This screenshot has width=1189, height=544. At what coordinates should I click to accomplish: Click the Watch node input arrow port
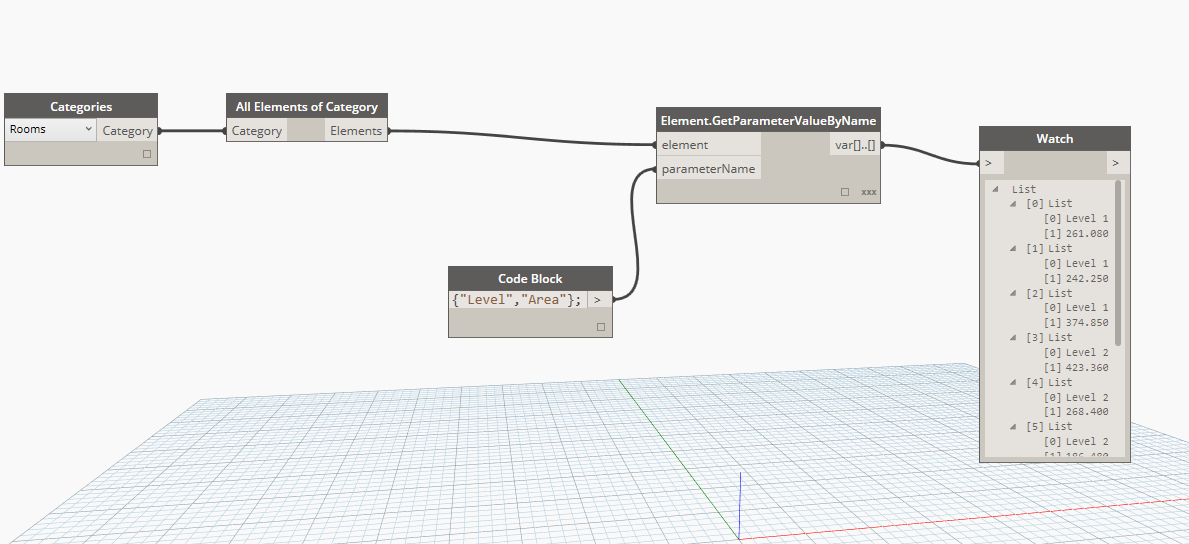coord(988,162)
